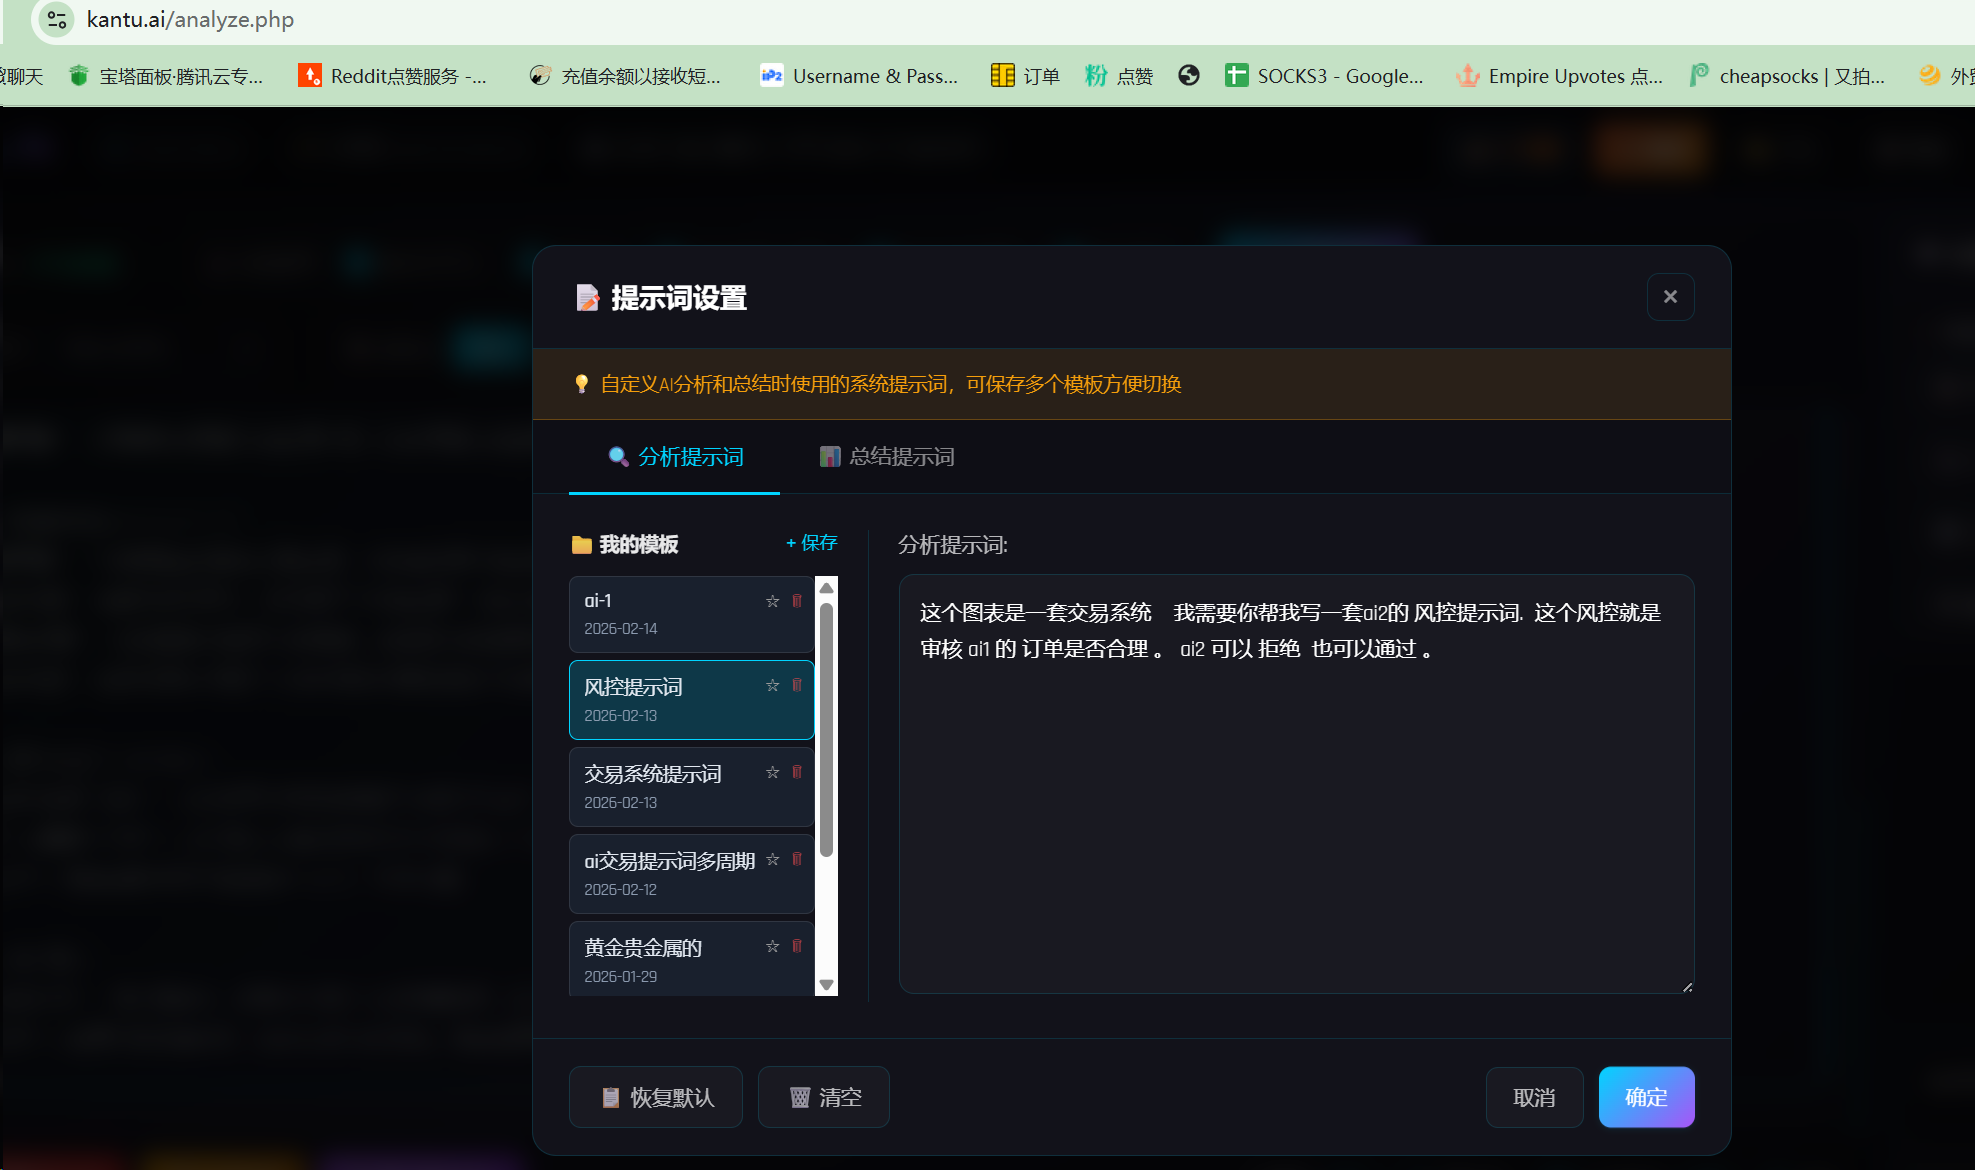Click the + 保存 link to save the template
The height and width of the screenshot is (1170, 1975).
(811, 543)
